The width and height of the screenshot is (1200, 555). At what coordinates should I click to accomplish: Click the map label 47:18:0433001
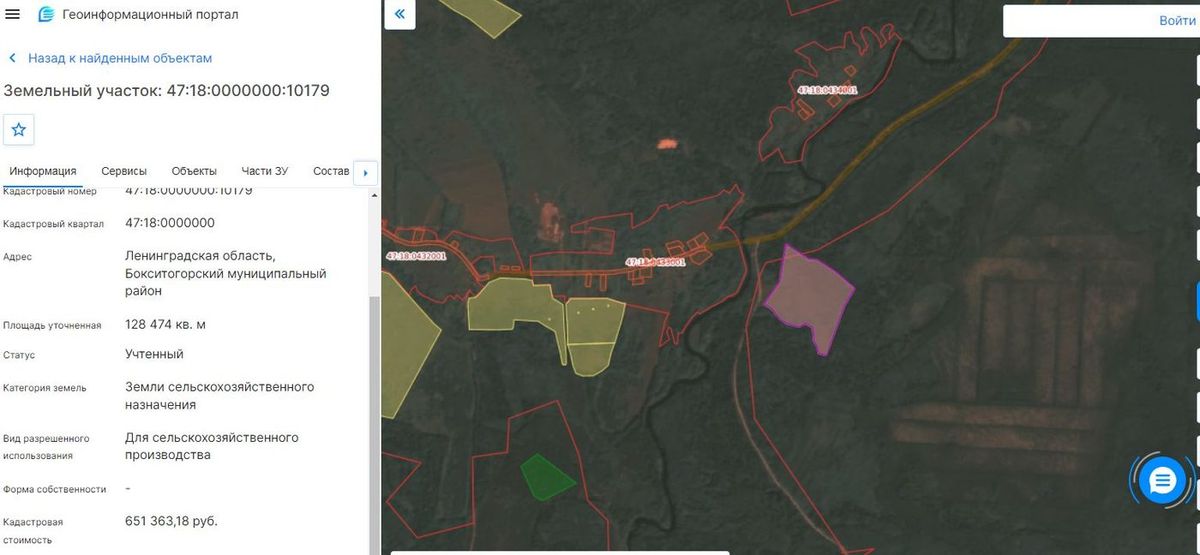[x=655, y=262]
